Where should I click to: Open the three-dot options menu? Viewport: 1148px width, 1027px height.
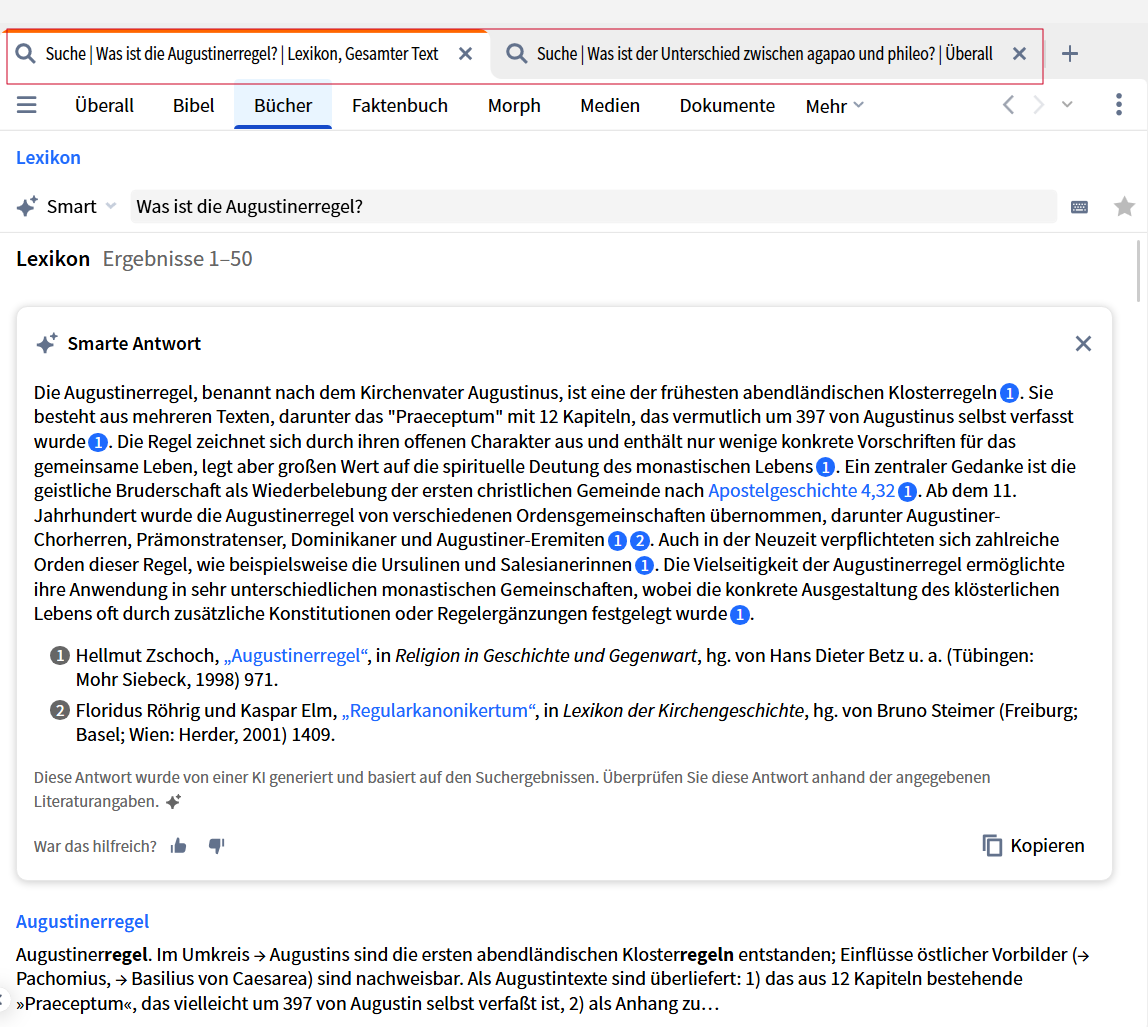pyautogui.click(x=1119, y=105)
